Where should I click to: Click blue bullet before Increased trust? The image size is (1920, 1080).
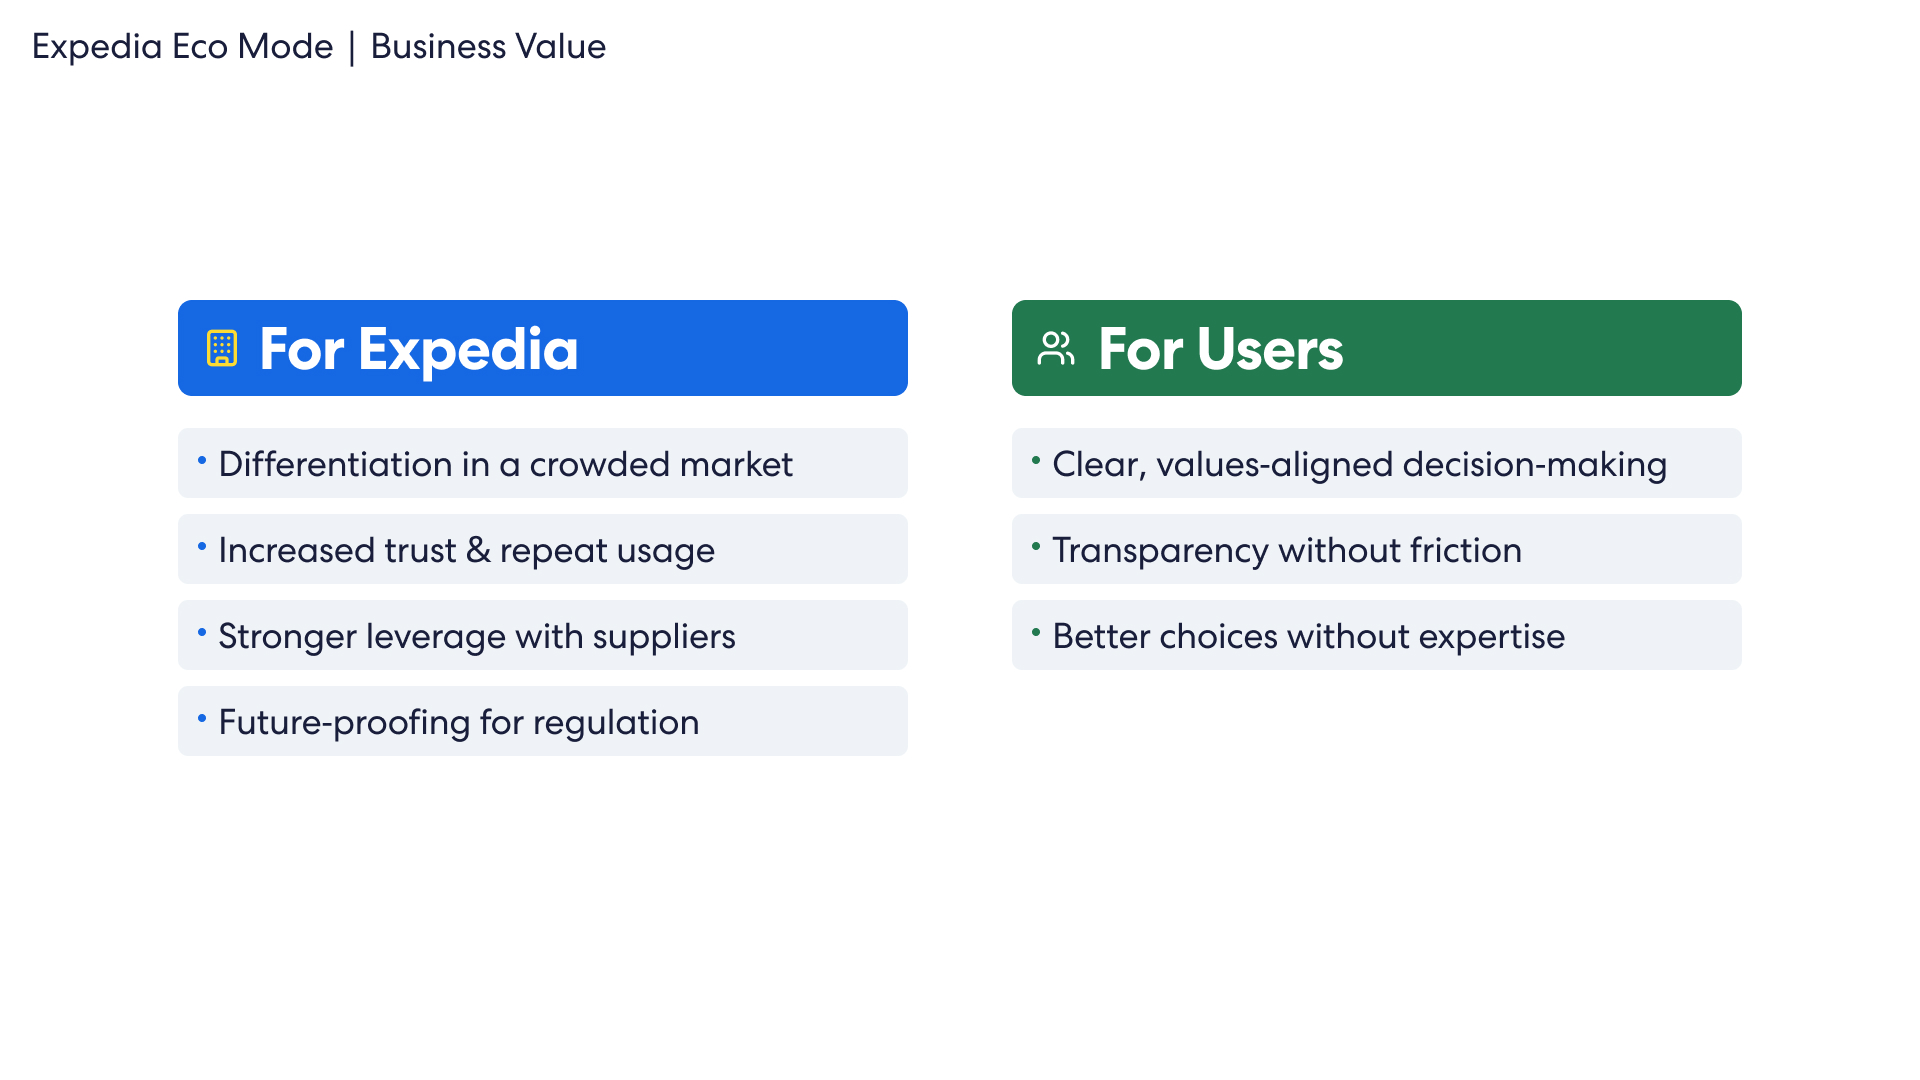pyautogui.click(x=202, y=546)
